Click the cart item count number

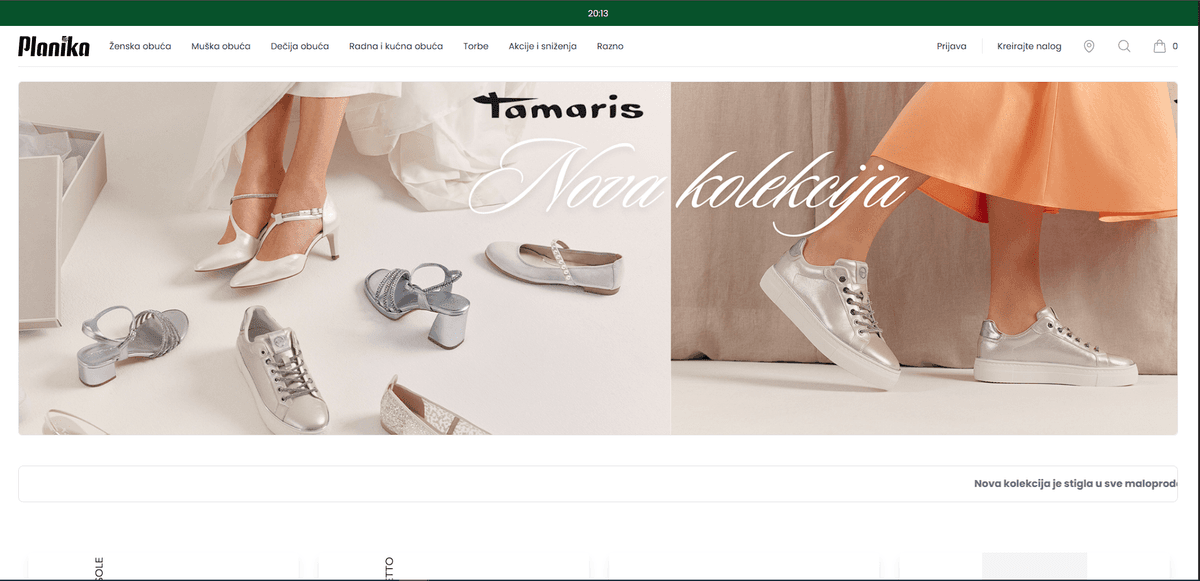(x=1175, y=46)
